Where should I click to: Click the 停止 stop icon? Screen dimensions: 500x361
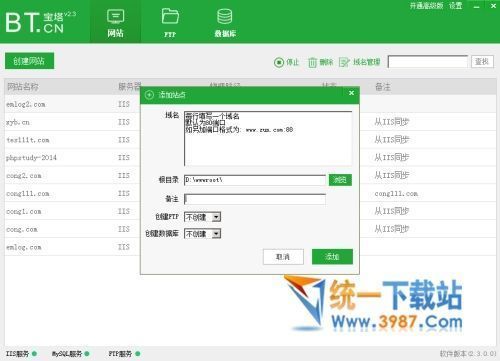[279, 62]
